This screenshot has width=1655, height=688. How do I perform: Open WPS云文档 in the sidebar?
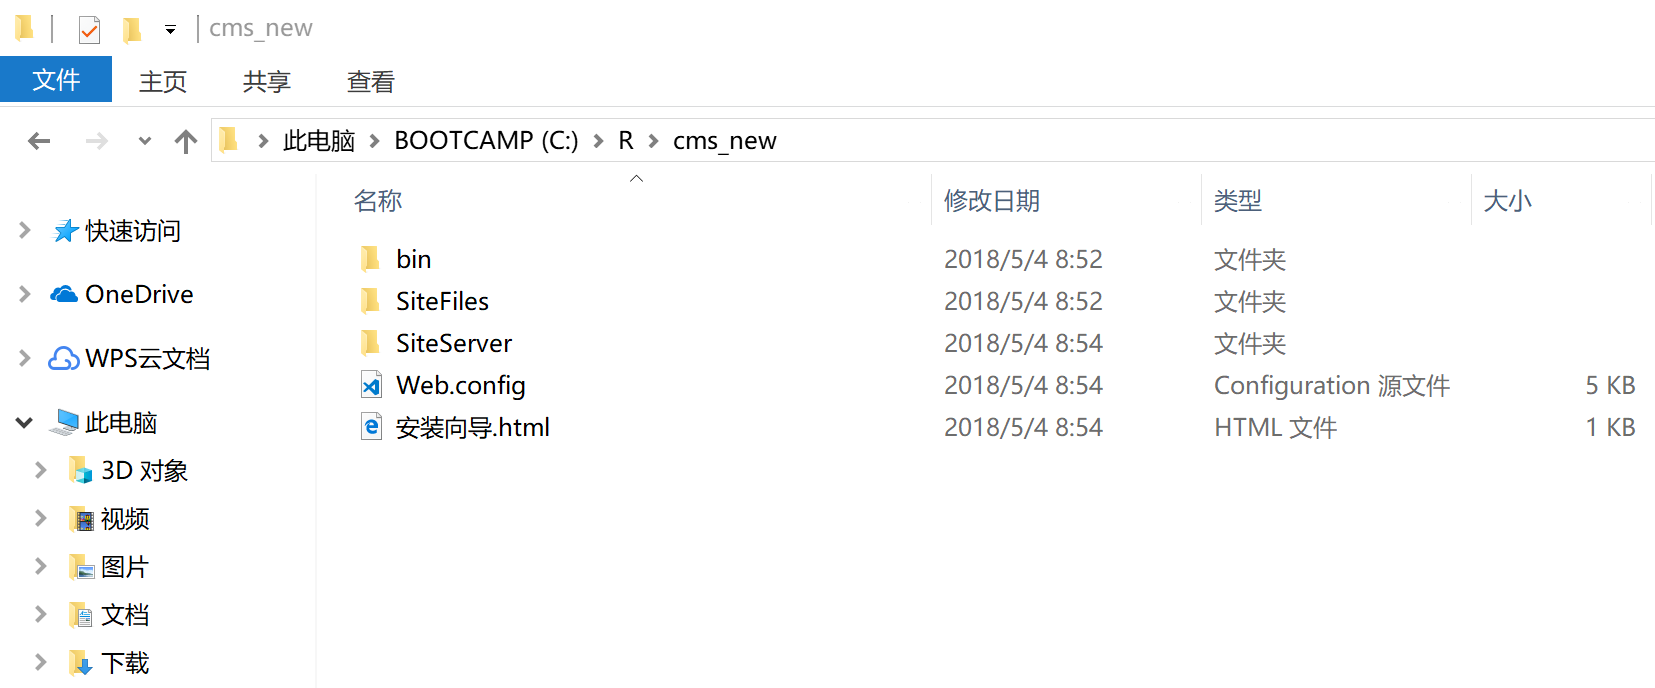pyautogui.click(x=130, y=358)
